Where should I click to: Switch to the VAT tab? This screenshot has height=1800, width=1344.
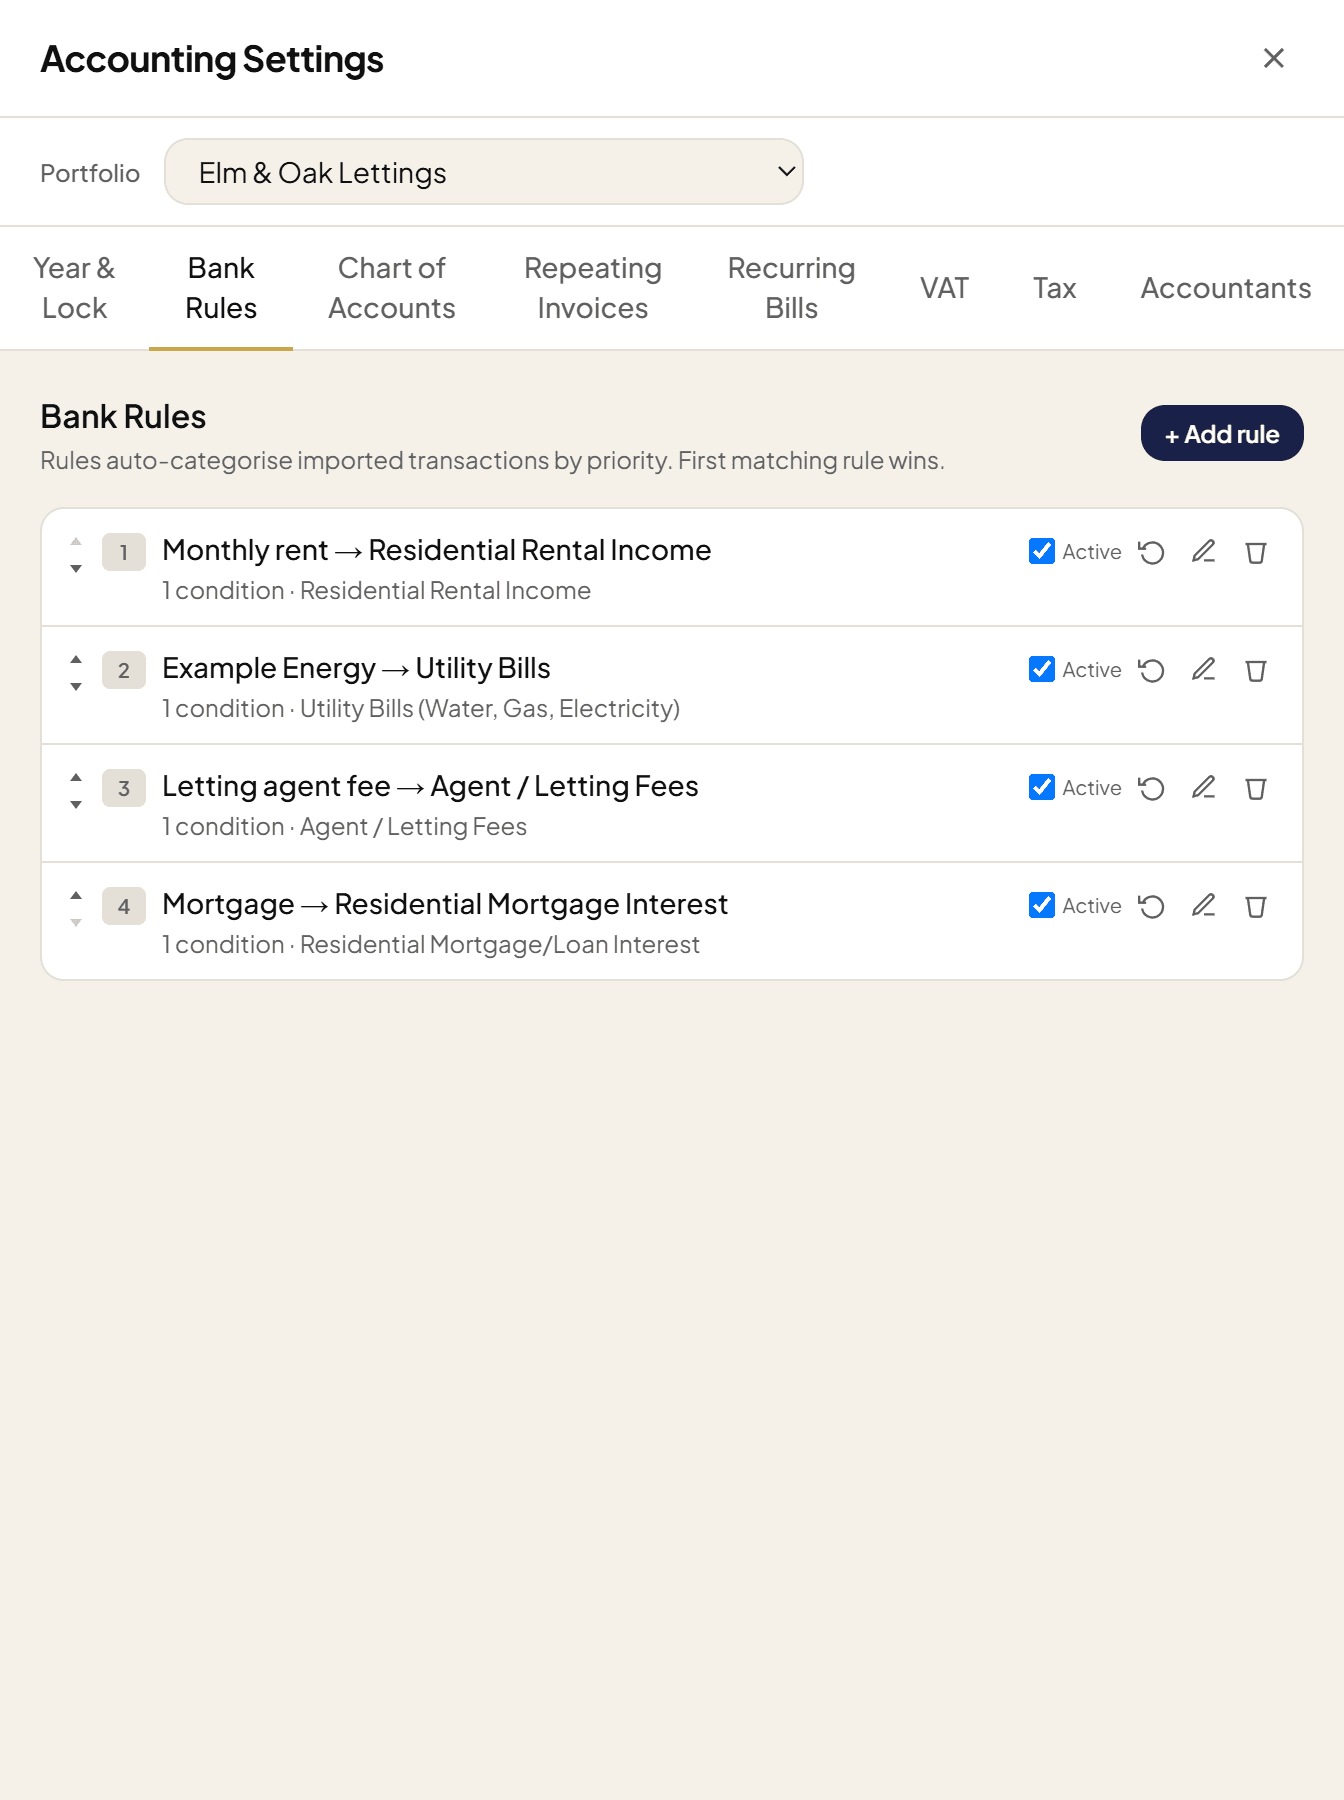point(944,288)
